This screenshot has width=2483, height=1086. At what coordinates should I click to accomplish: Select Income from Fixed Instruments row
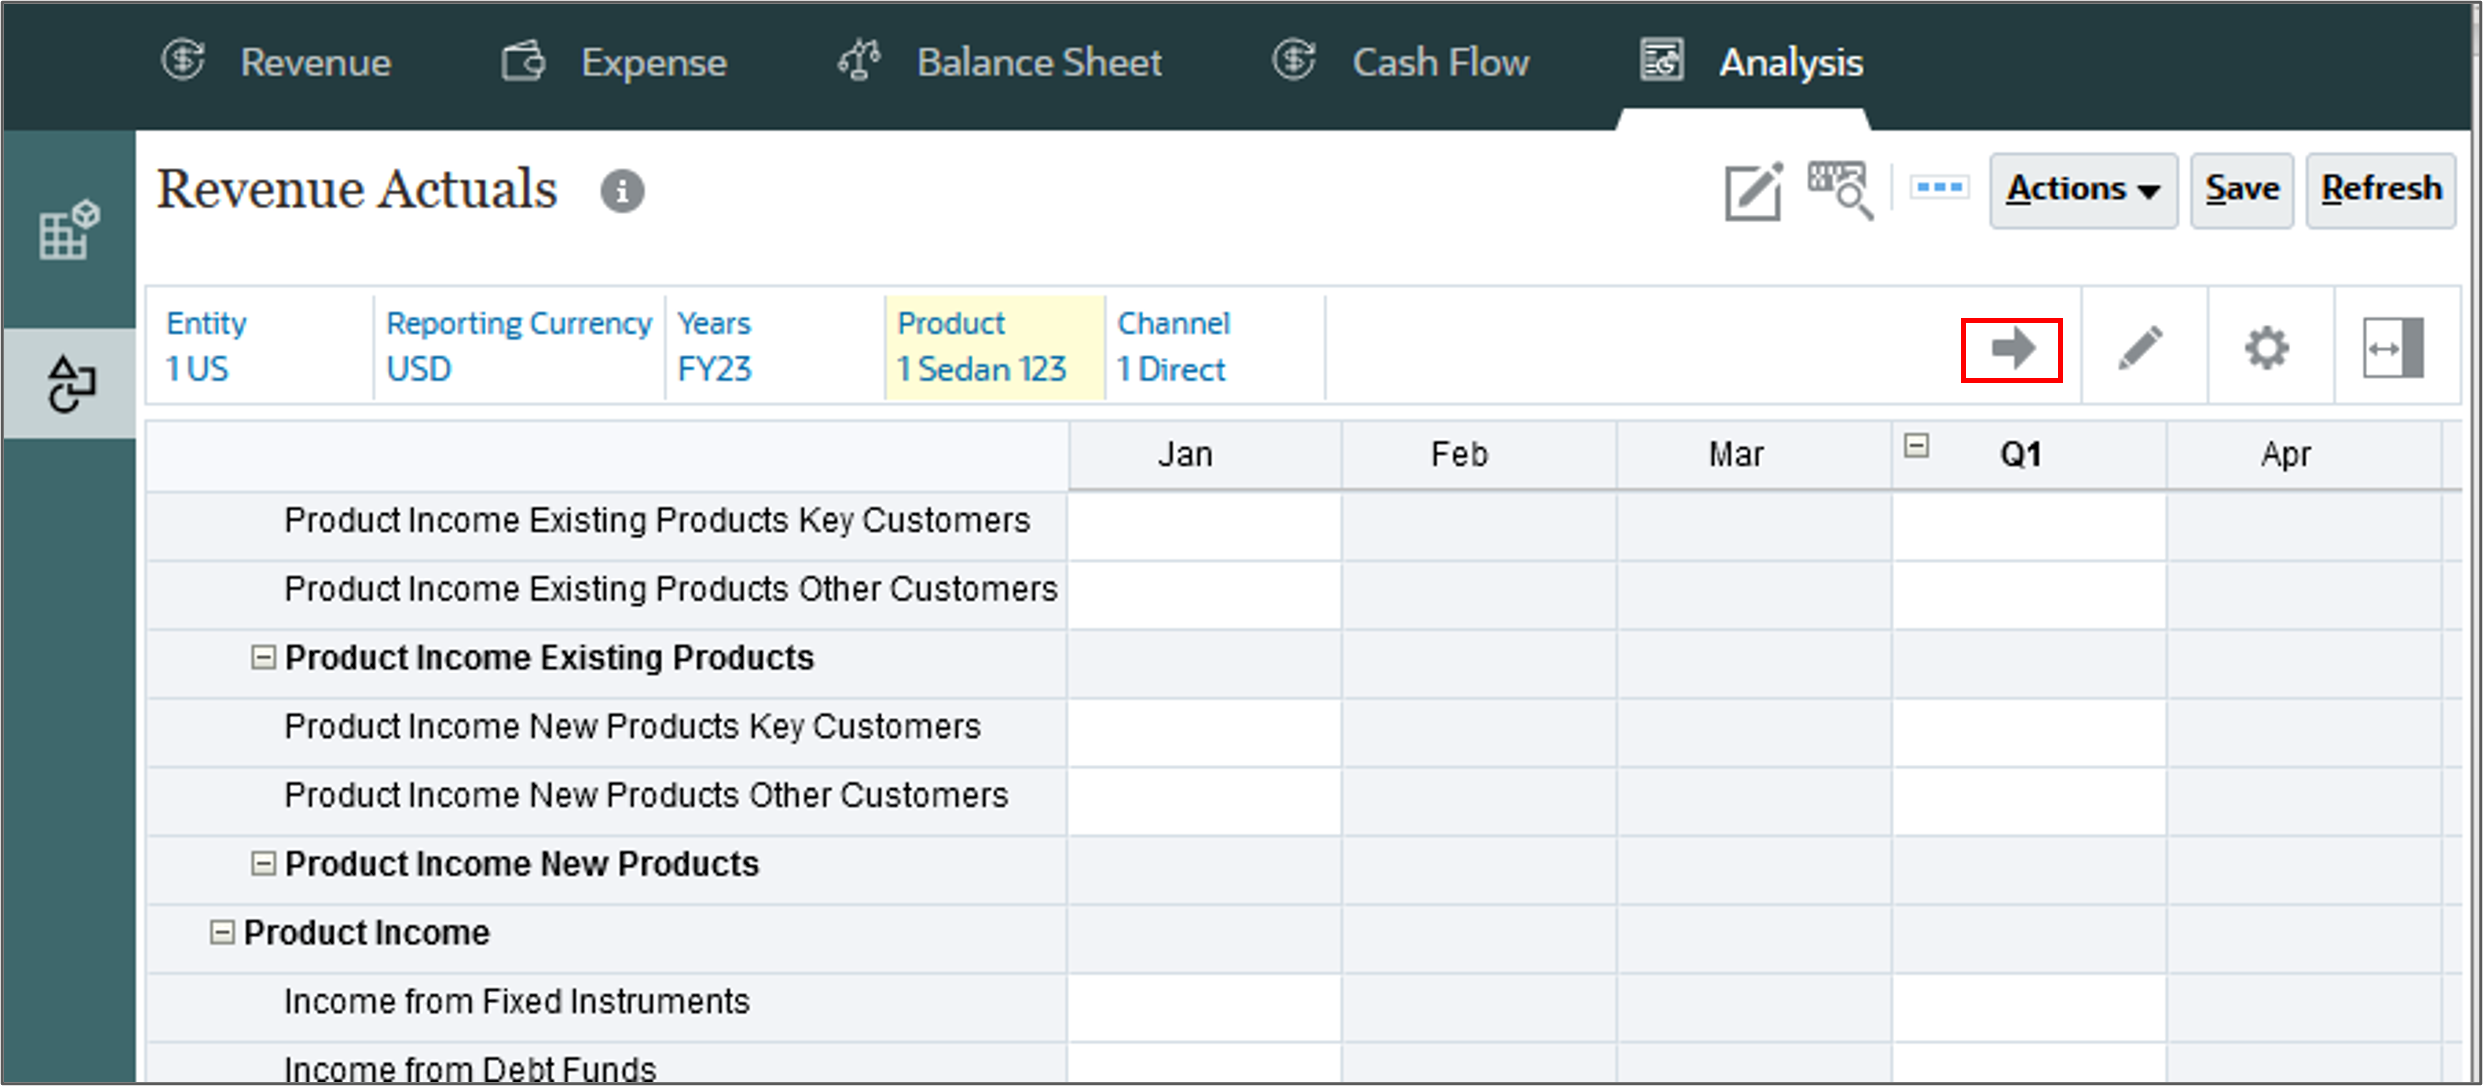click(x=607, y=1007)
